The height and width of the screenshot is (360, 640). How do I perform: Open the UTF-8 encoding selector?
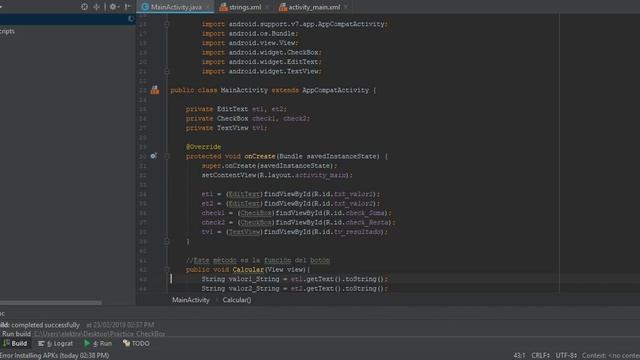(x=566, y=356)
